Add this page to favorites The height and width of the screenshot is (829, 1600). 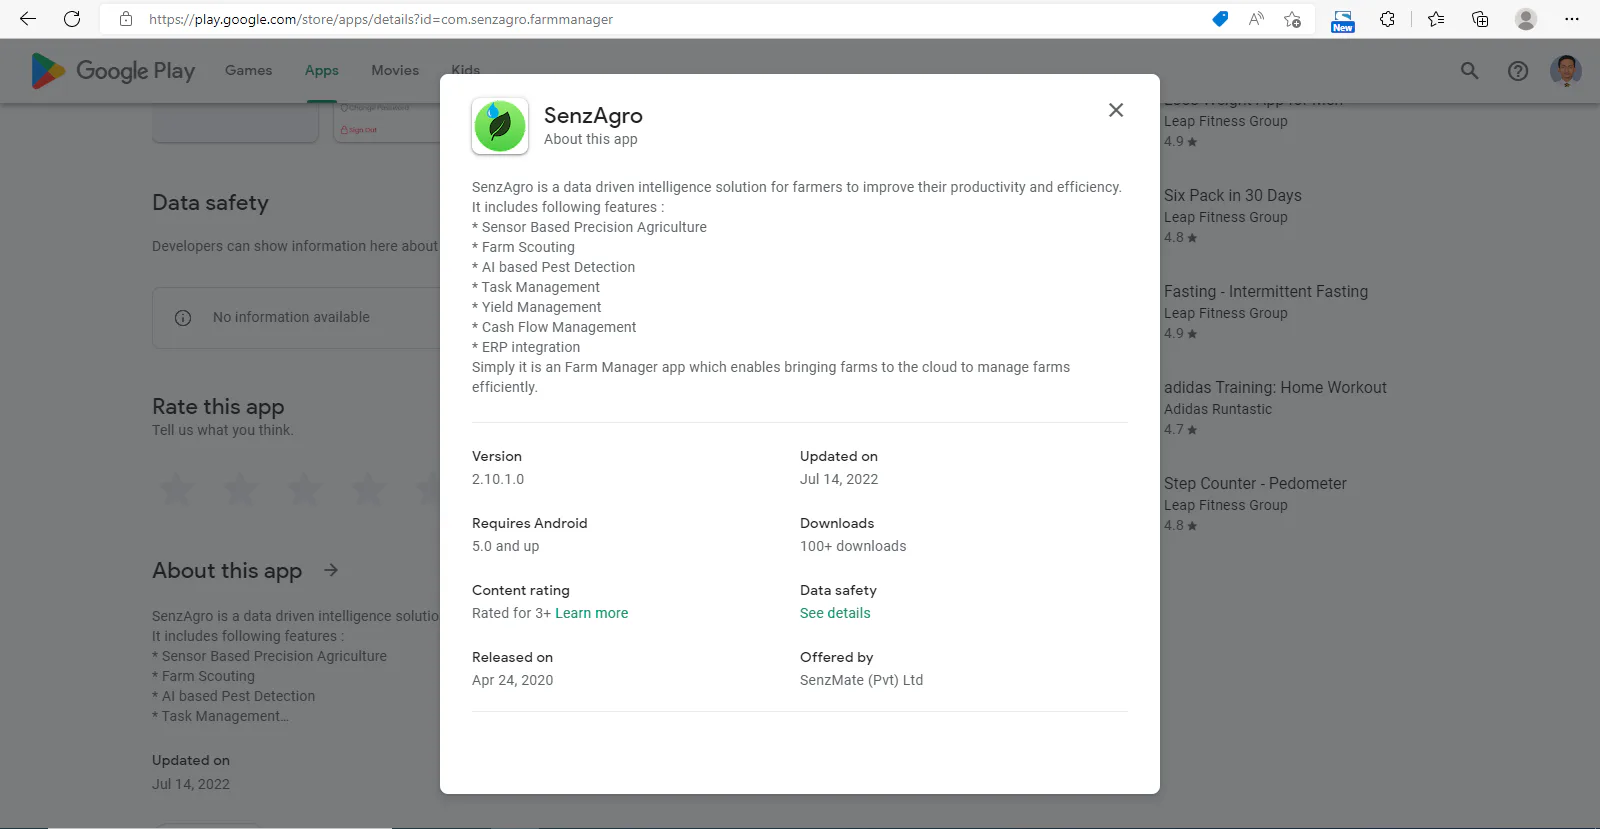(x=1292, y=19)
